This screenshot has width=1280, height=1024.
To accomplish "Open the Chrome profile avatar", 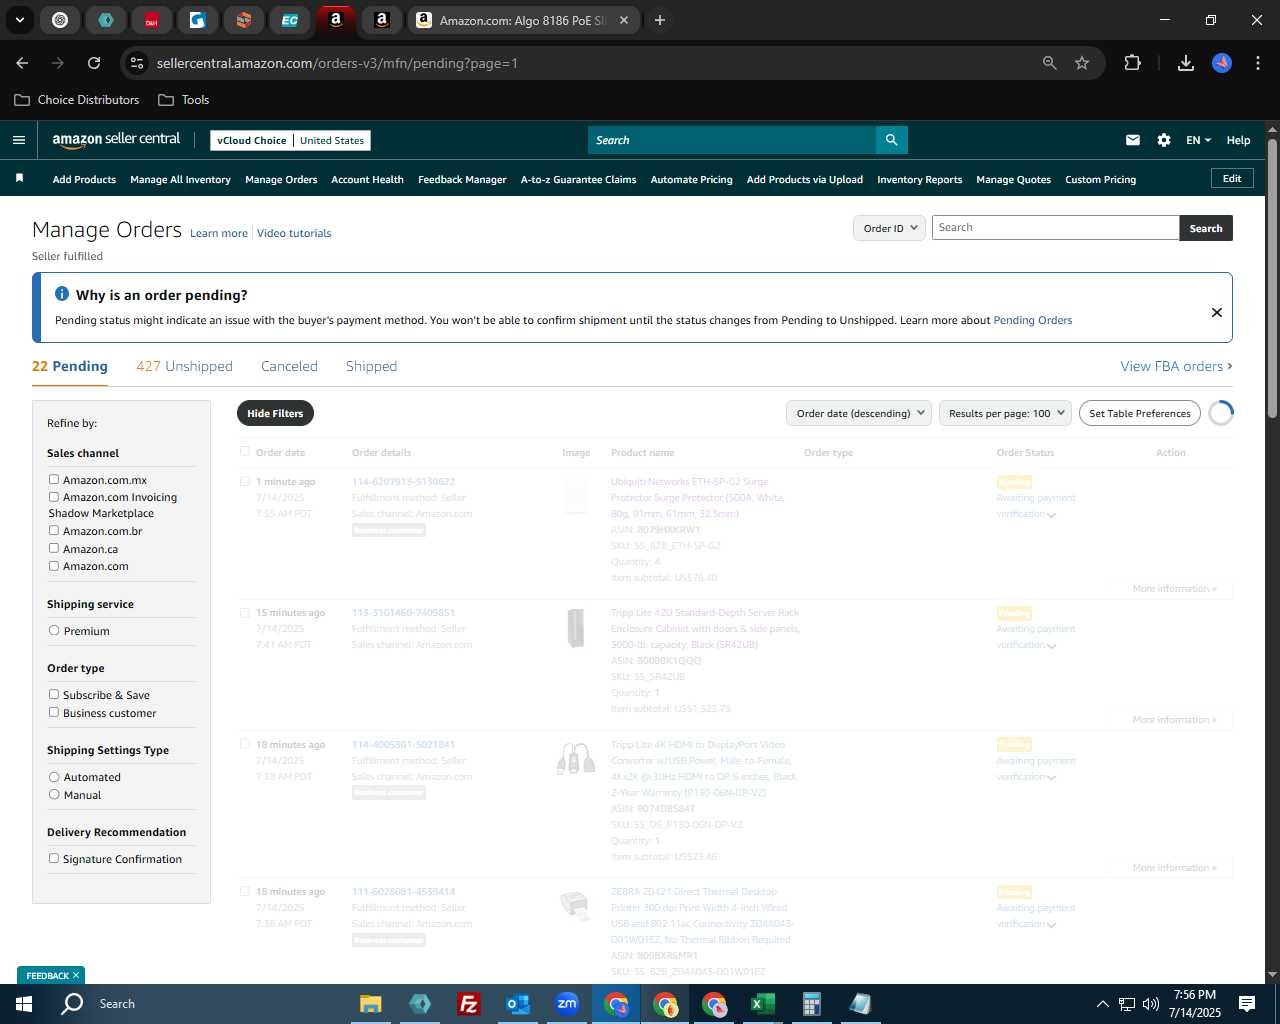I will click(1222, 63).
